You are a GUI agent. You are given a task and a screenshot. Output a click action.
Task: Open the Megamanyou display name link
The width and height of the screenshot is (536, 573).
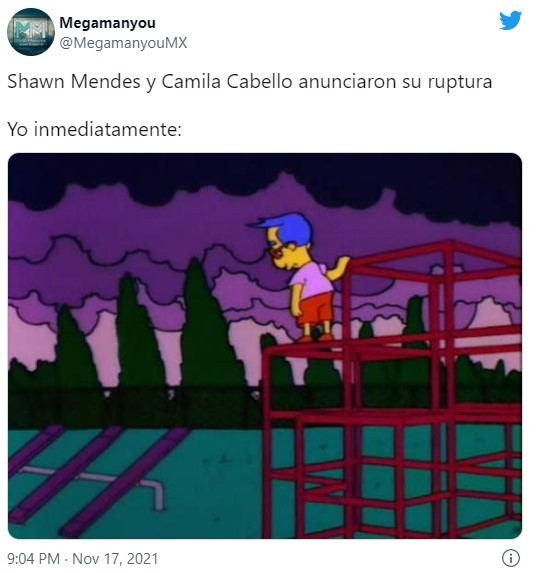click(107, 23)
